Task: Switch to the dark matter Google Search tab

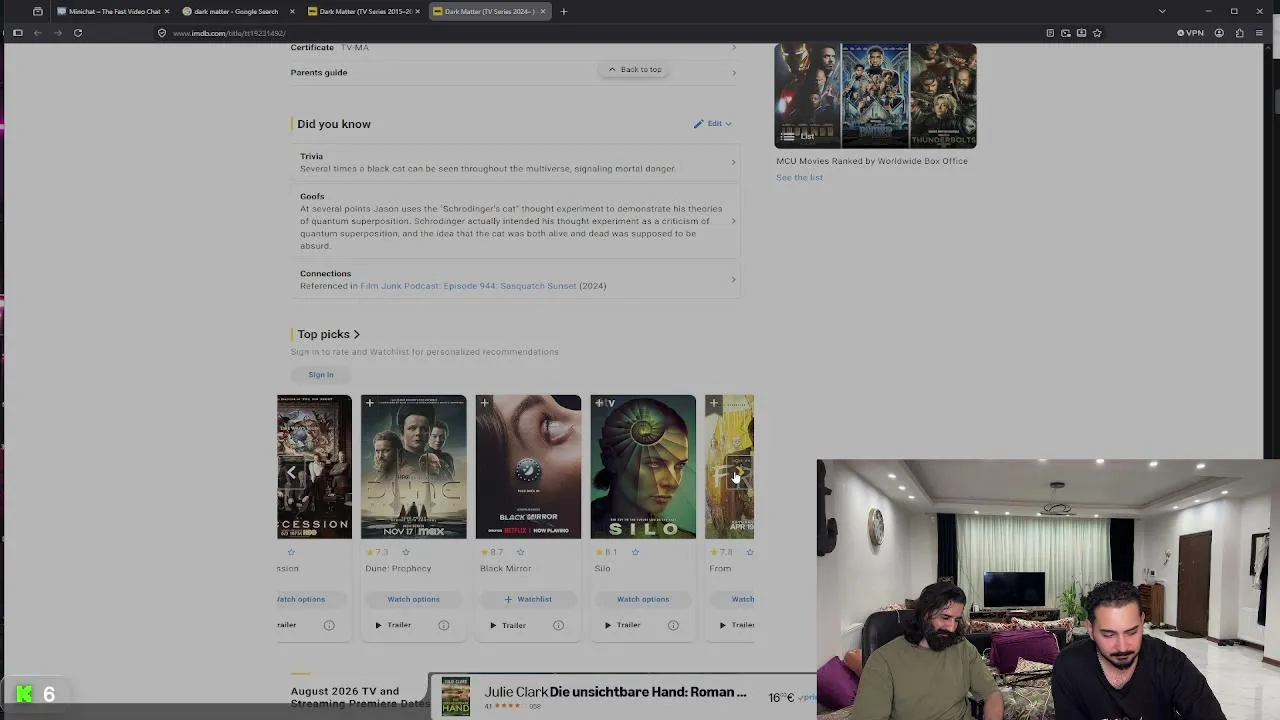Action: coord(236,11)
